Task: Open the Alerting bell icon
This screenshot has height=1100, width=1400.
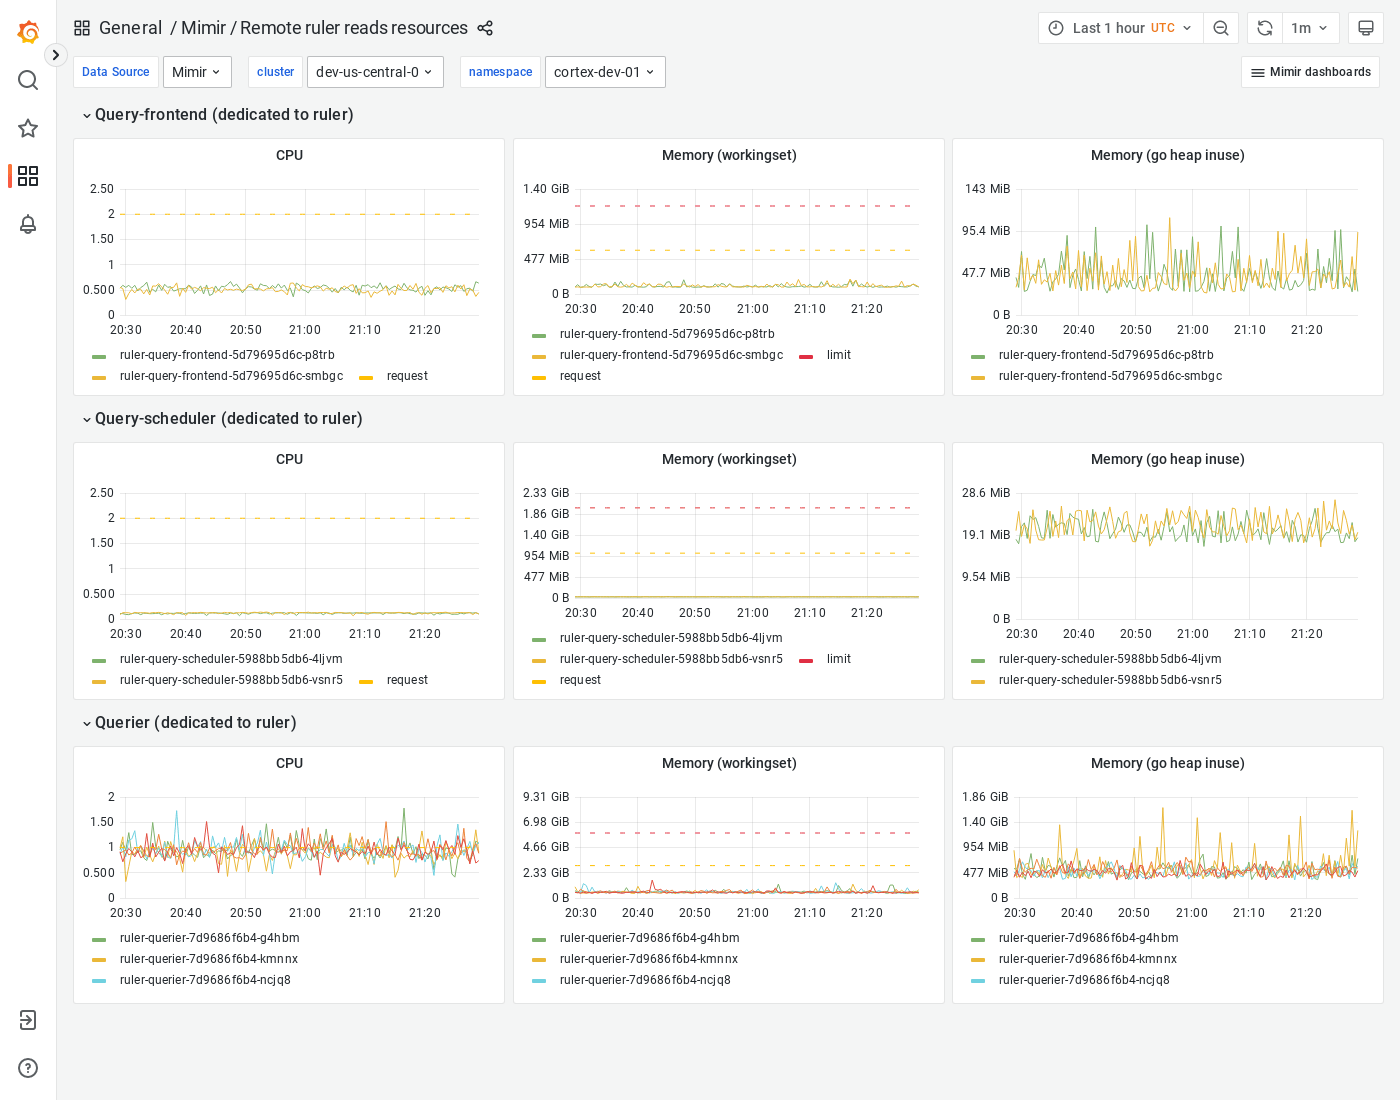Action: coord(28,224)
